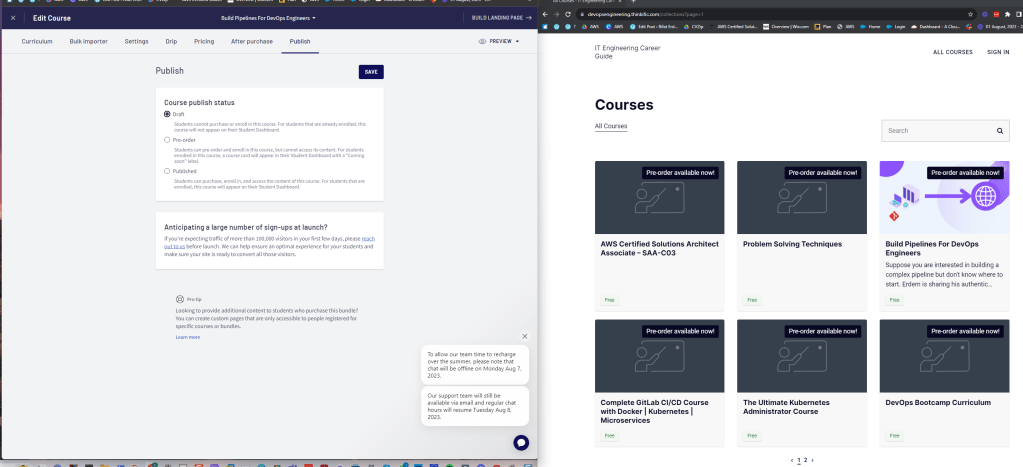The height and width of the screenshot is (467, 1023).
Task: Select the Draft publish status
Action: (x=167, y=114)
